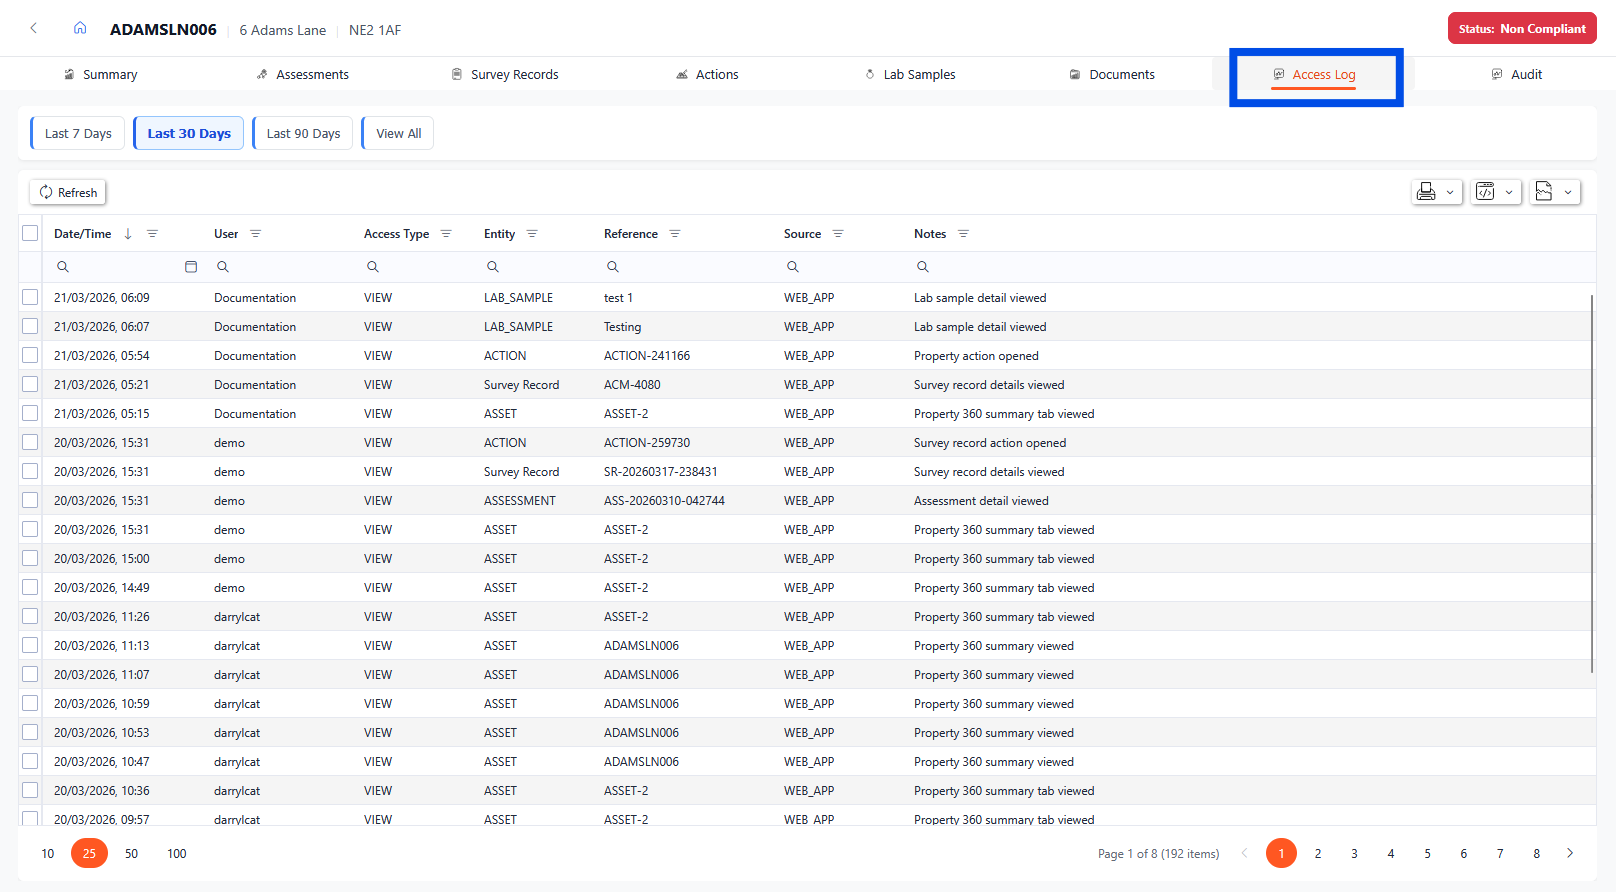Expand the document export dropdown arrow
1616x892 pixels.
[x=1568, y=192]
